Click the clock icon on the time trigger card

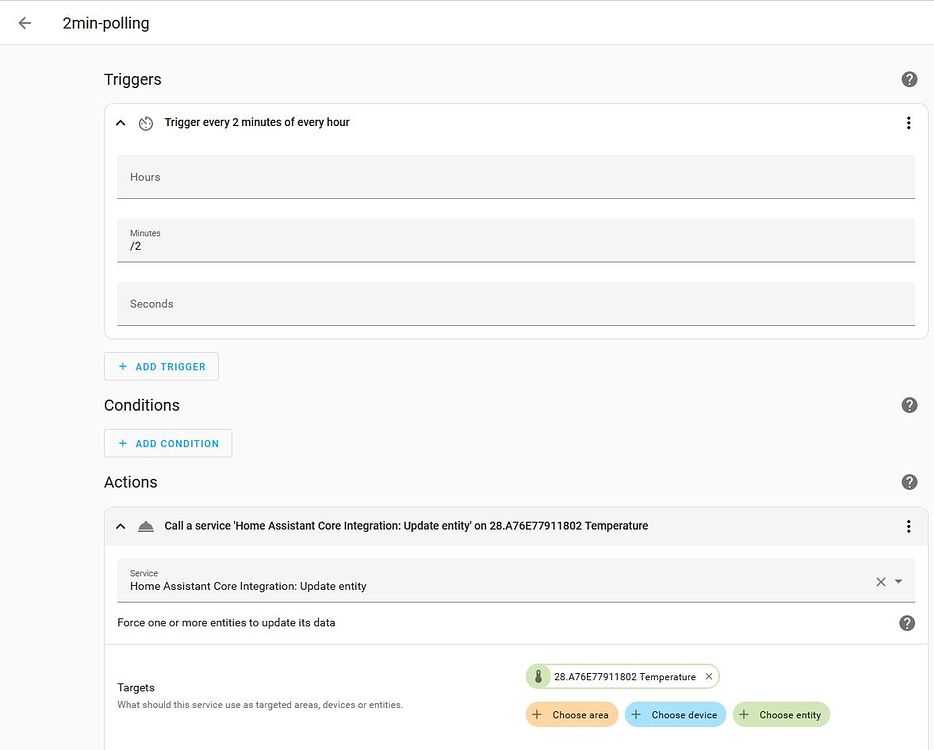click(x=146, y=122)
